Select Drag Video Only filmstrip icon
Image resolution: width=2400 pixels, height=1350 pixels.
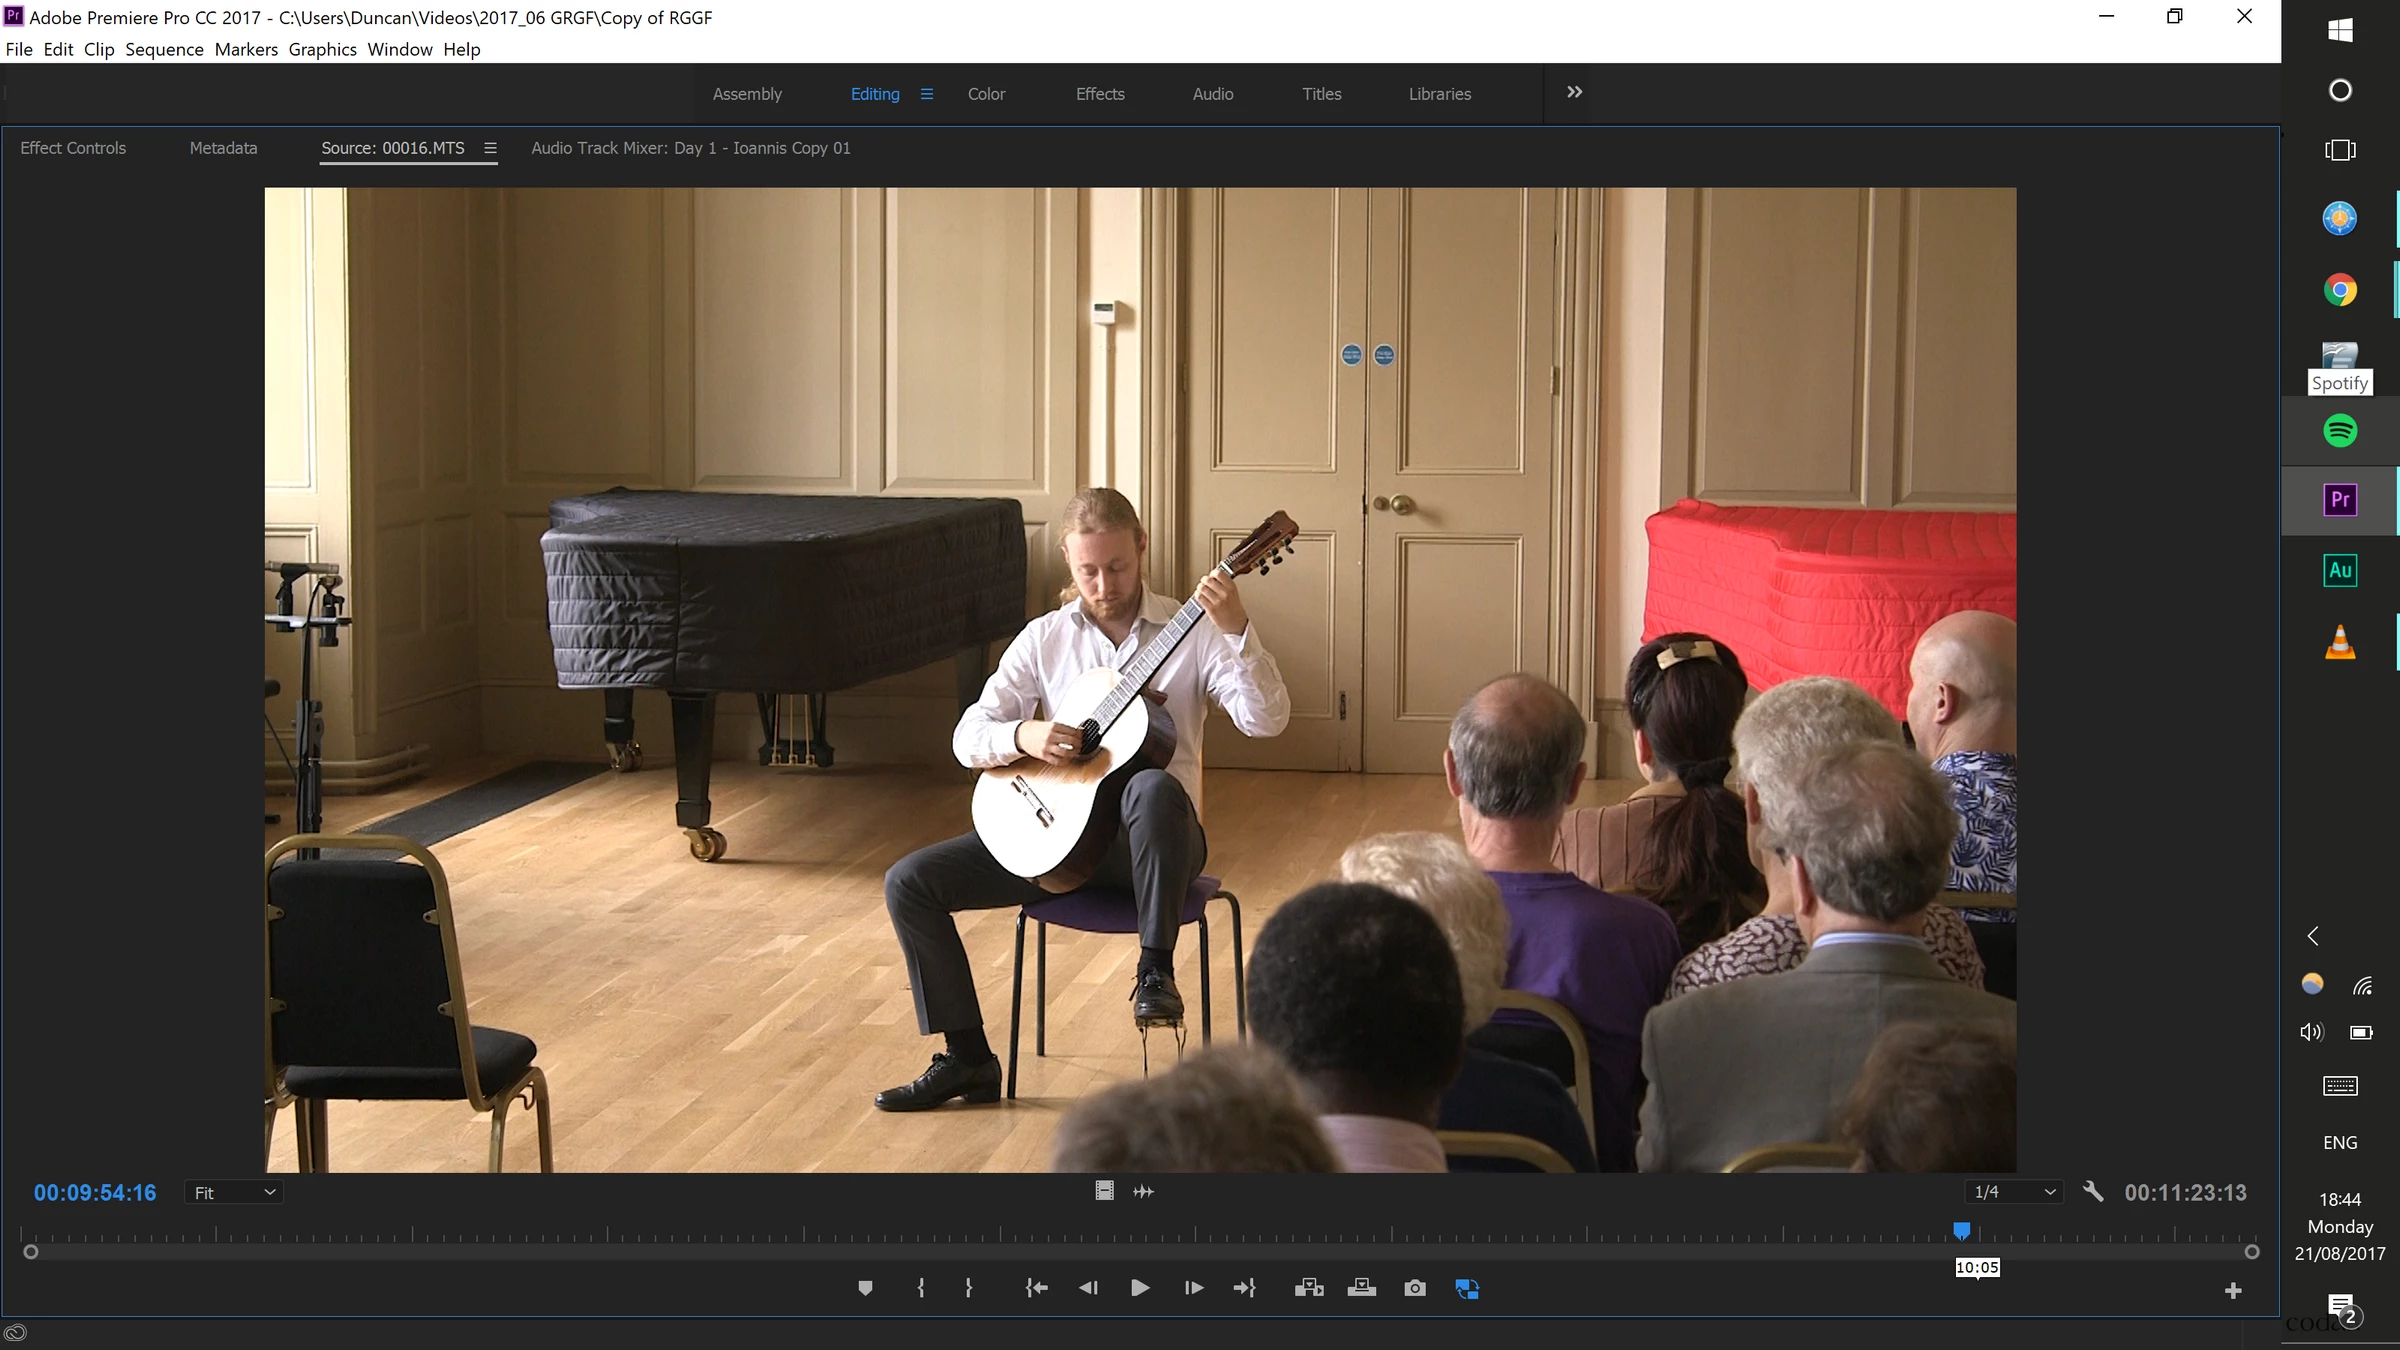coord(1104,1191)
